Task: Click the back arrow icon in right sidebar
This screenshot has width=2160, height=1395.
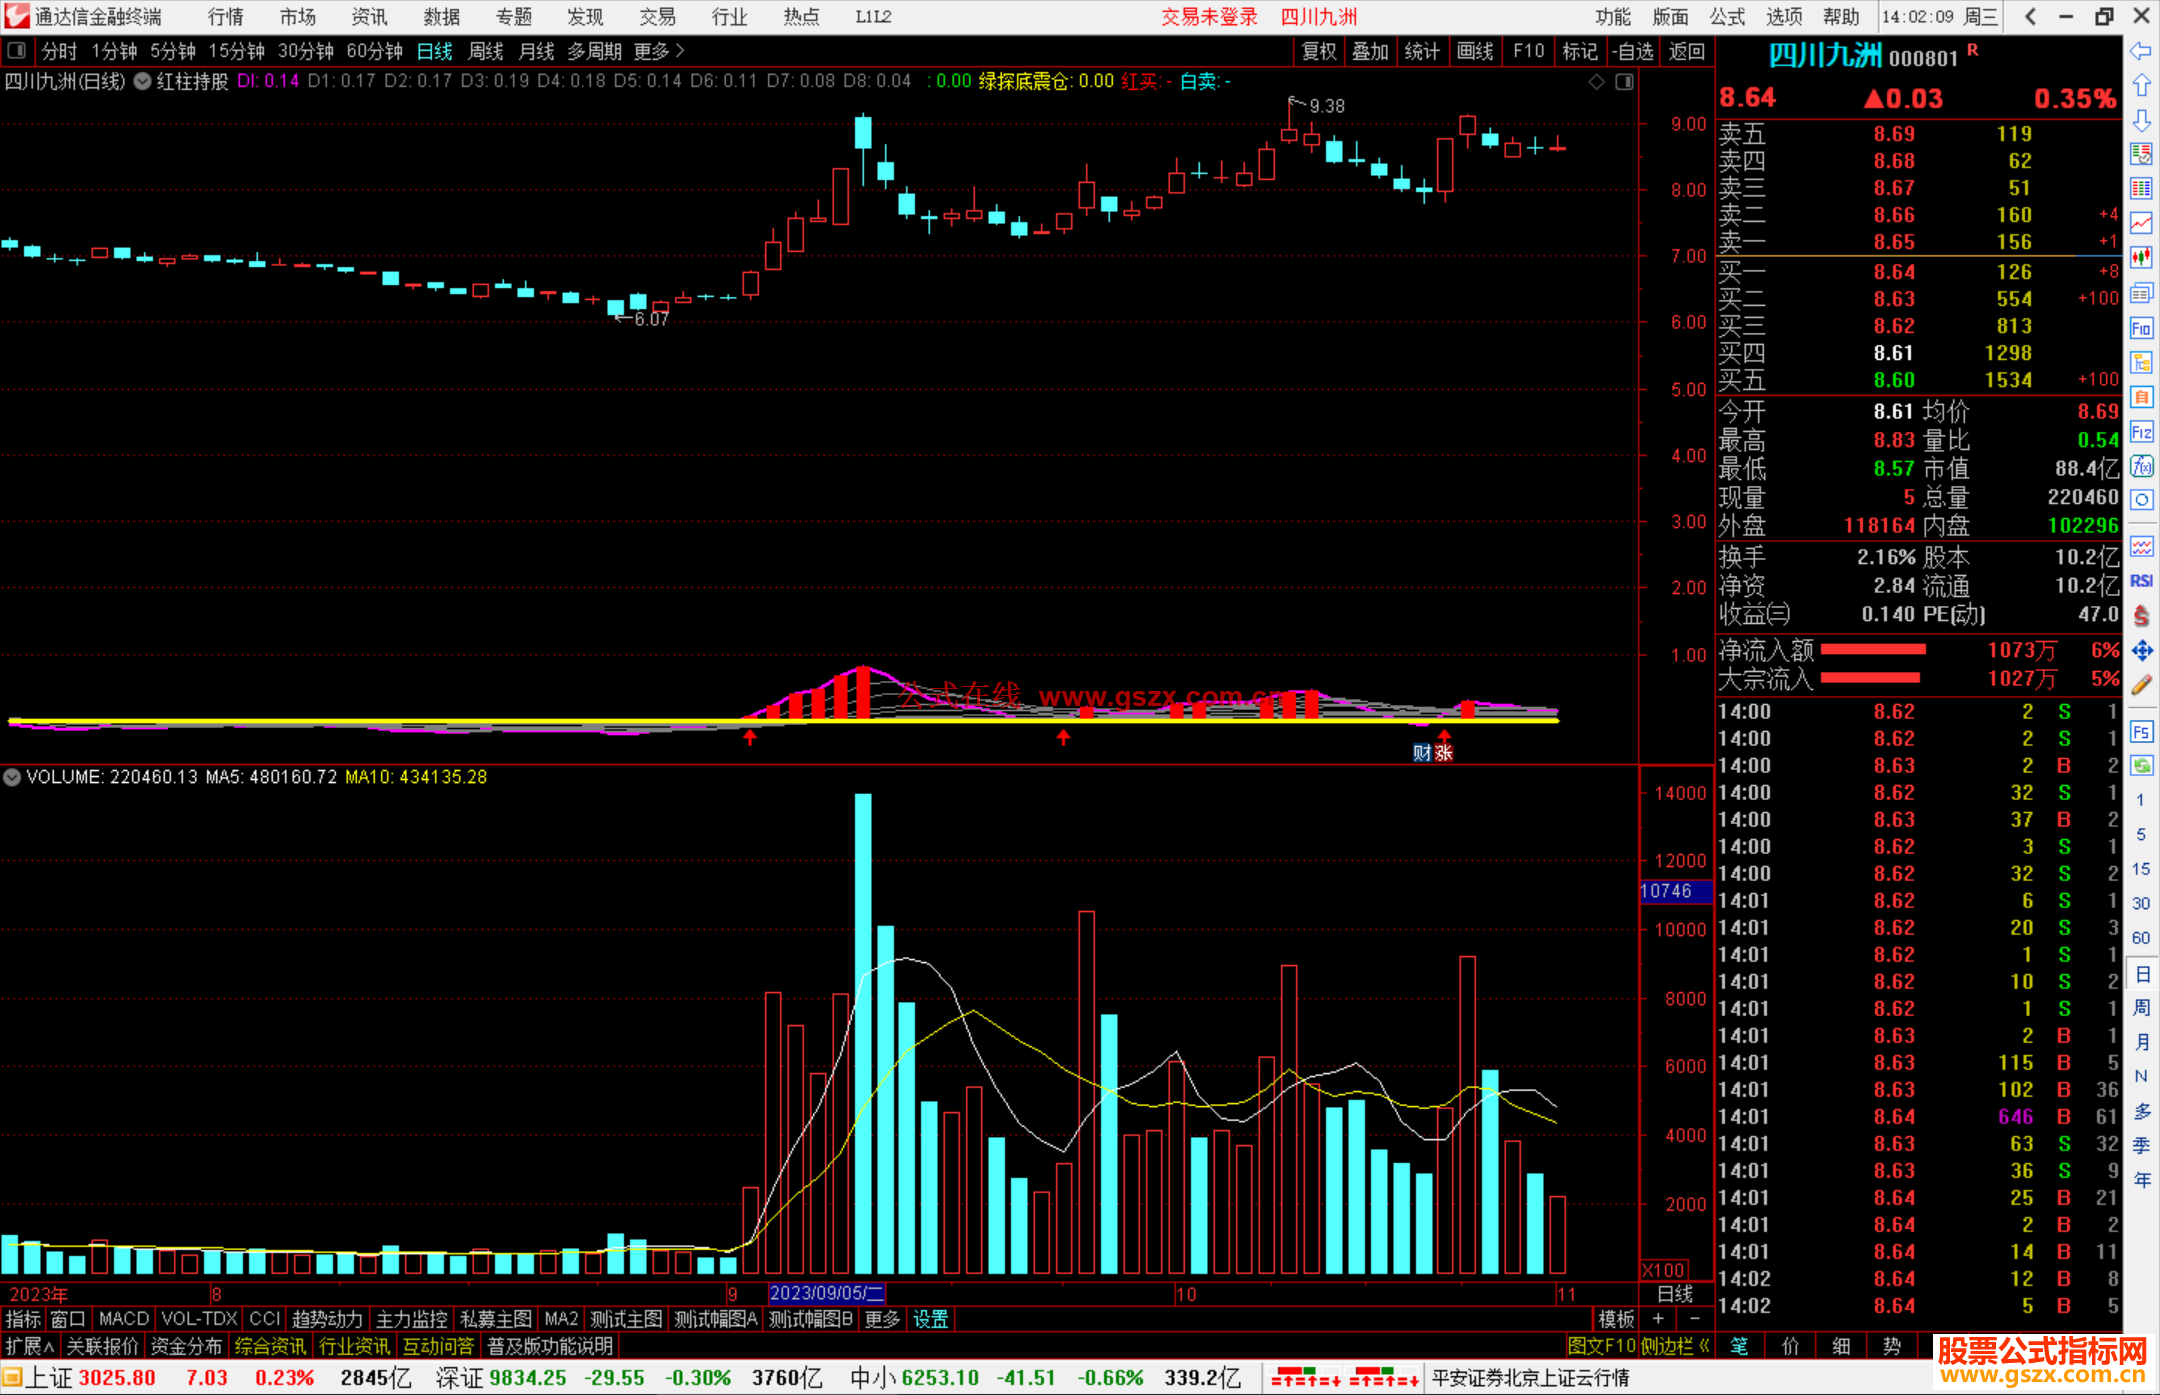Action: [x=2141, y=51]
